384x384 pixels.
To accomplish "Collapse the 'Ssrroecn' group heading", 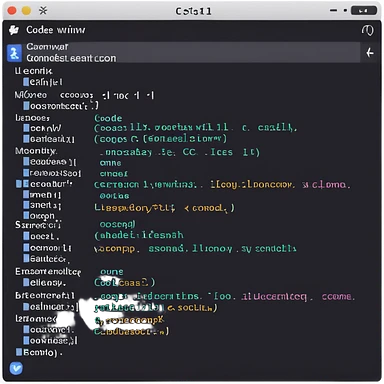I will (38, 225).
